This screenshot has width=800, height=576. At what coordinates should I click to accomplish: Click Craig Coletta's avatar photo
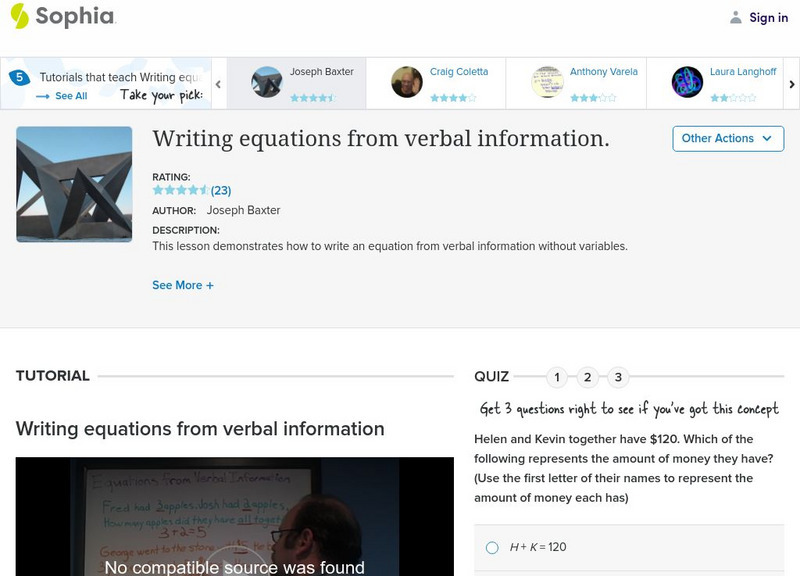(407, 82)
